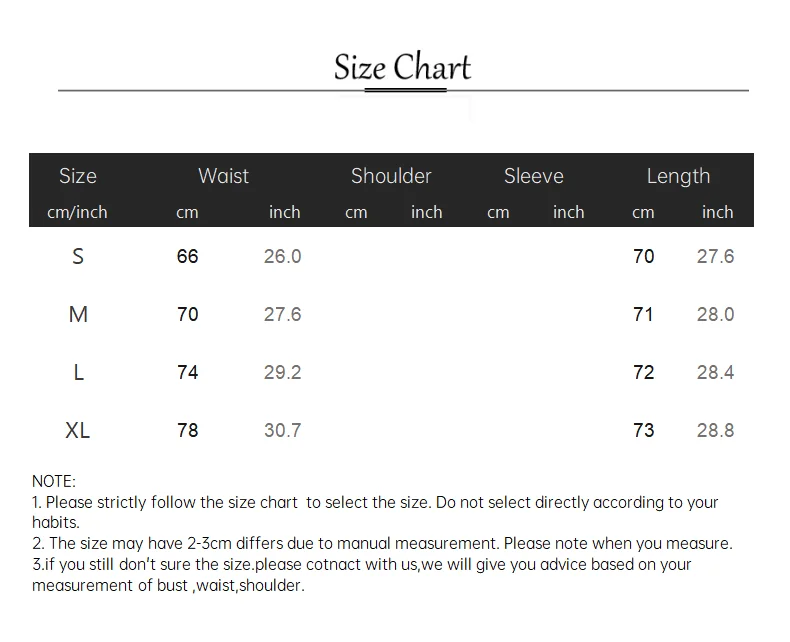The image size is (790, 642).
Task: Select the Length column header
Action: pyautogui.click(x=678, y=176)
